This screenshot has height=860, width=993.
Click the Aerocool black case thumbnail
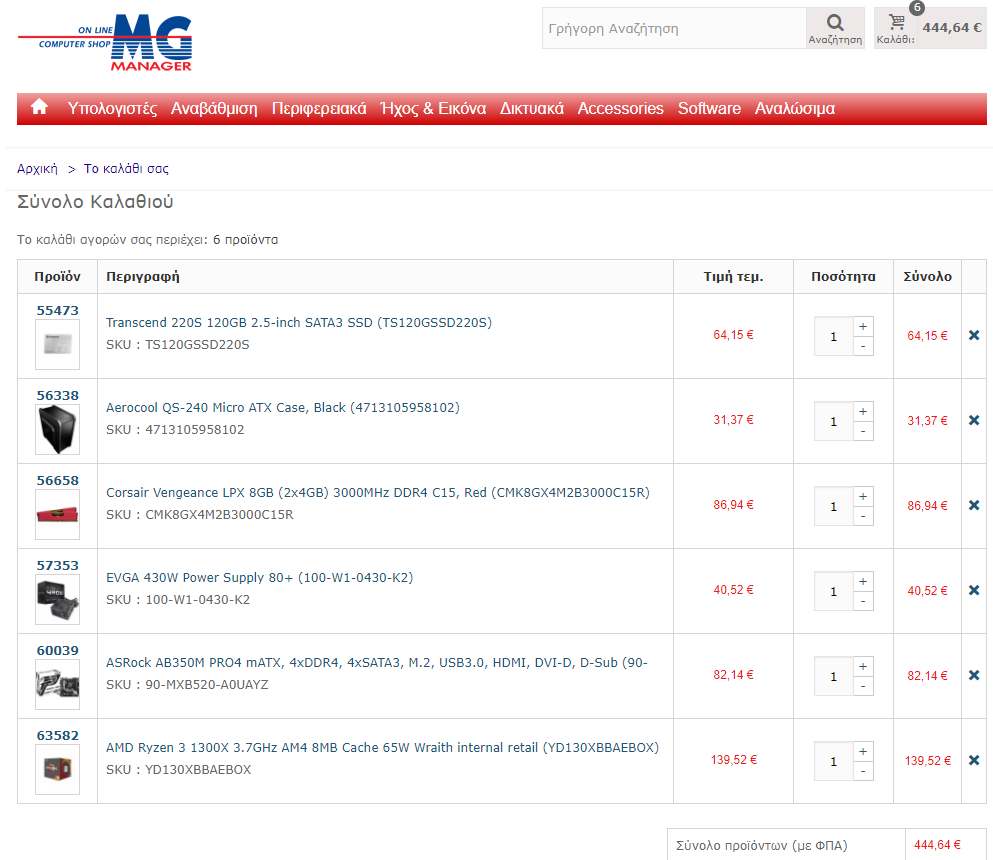pos(58,429)
